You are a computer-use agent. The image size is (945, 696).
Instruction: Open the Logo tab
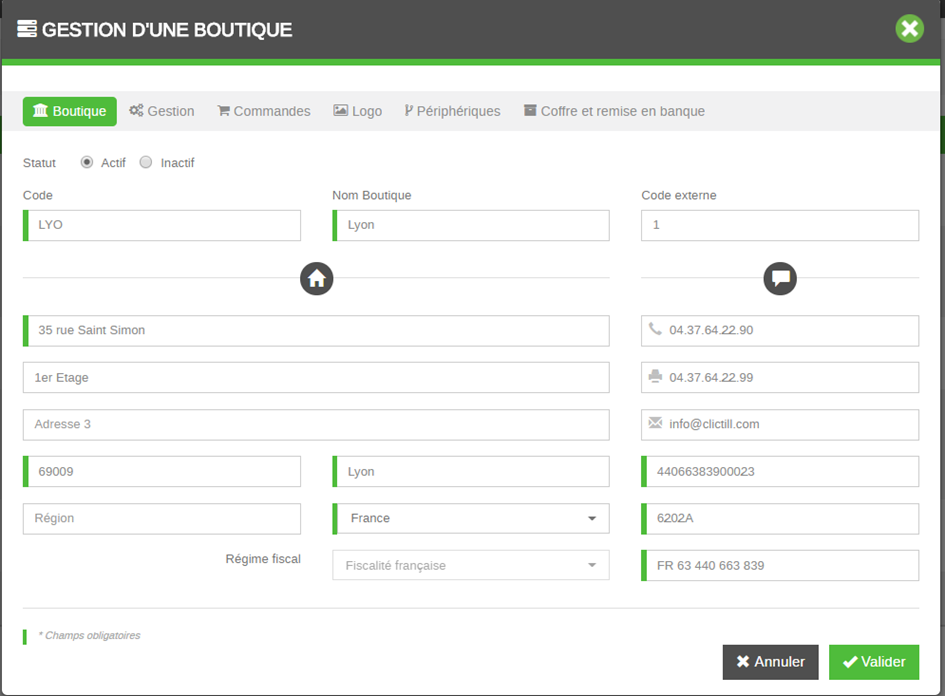(358, 111)
